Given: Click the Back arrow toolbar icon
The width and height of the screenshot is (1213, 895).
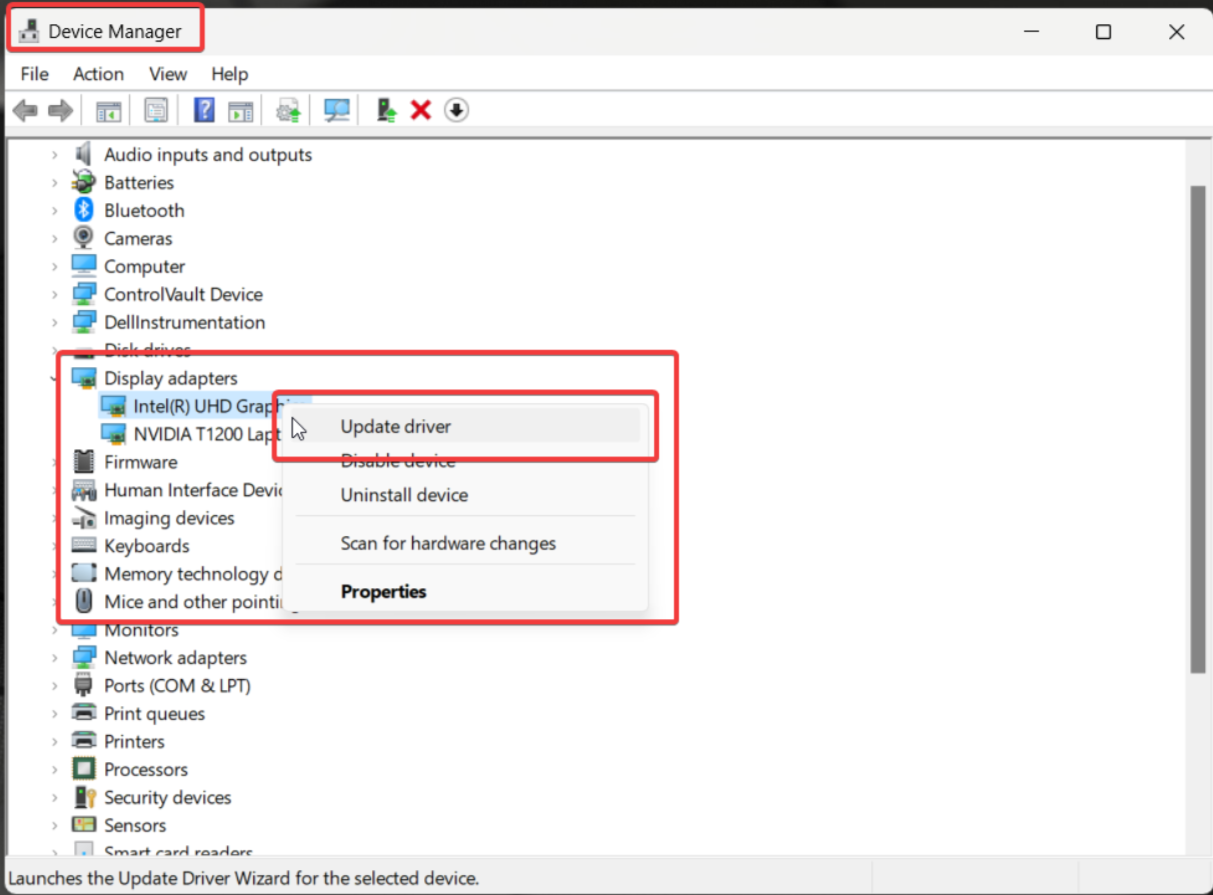Looking at the screenshot, I should pos(25,110).
